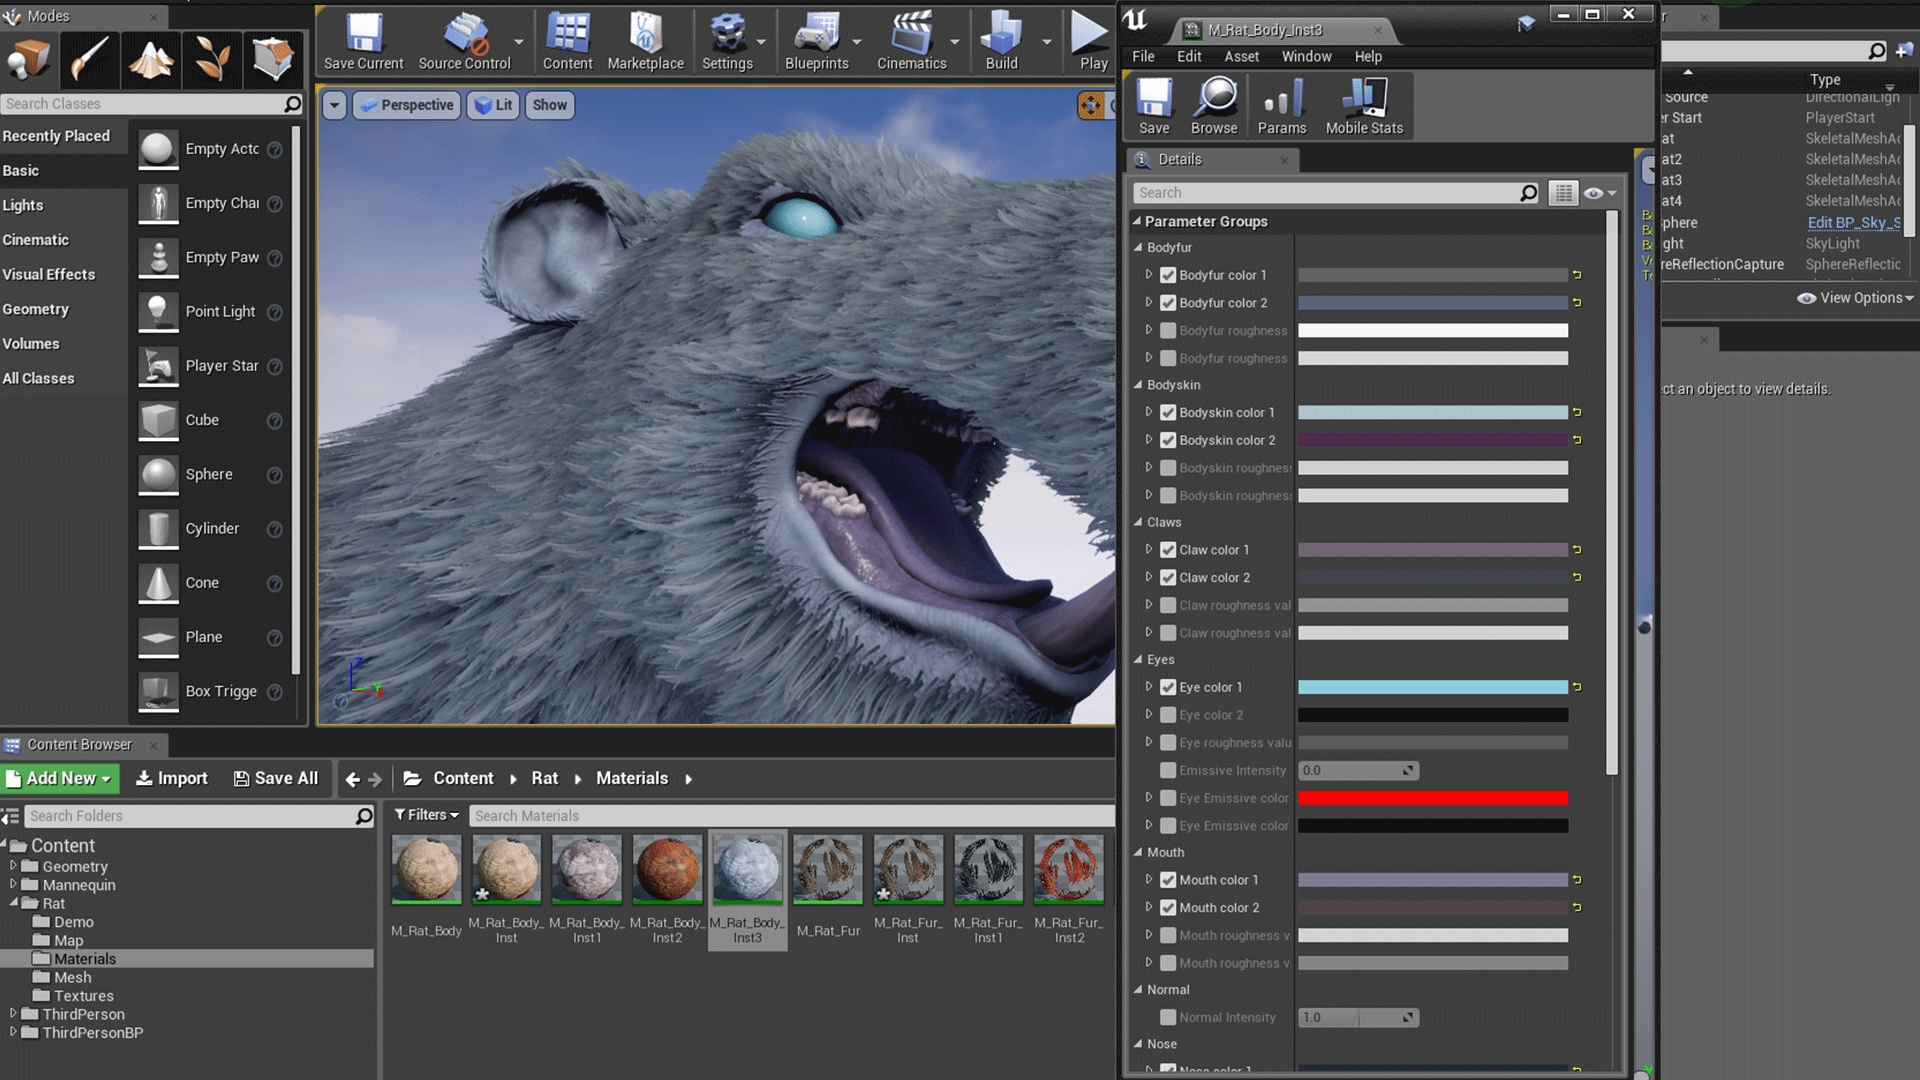Collapse the Claws parameter group
The height and width of the screenshot is (1080, 1920).
(1138, 522)
